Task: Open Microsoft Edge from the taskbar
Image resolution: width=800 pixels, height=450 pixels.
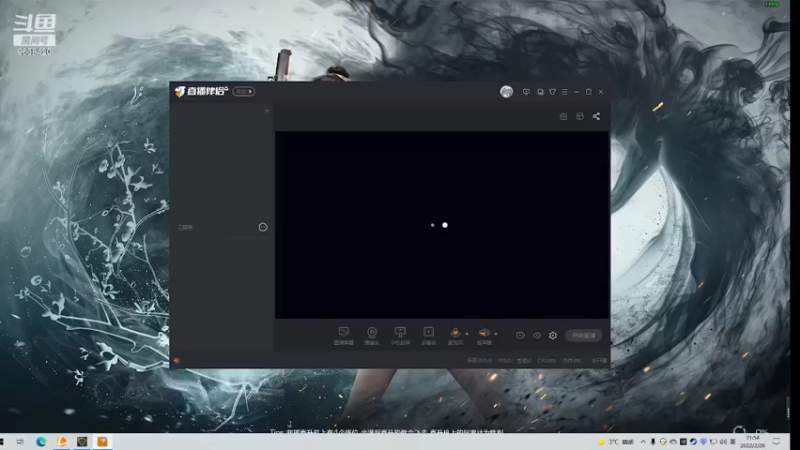Action: pos(41,441)
